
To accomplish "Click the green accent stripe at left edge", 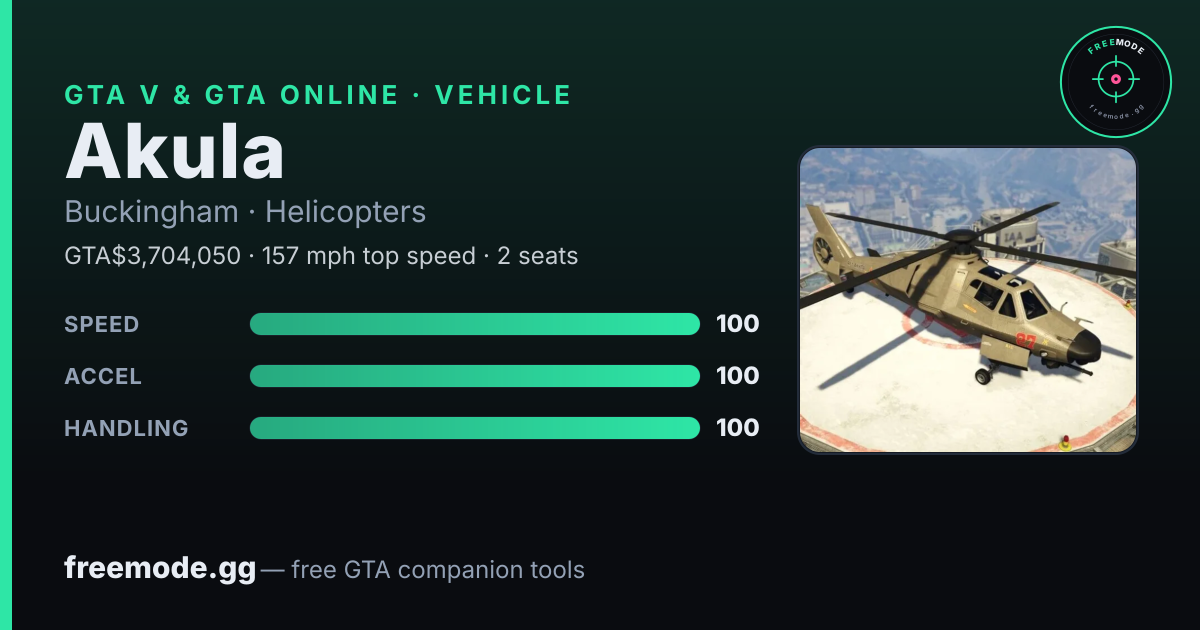I will point(6,315).
